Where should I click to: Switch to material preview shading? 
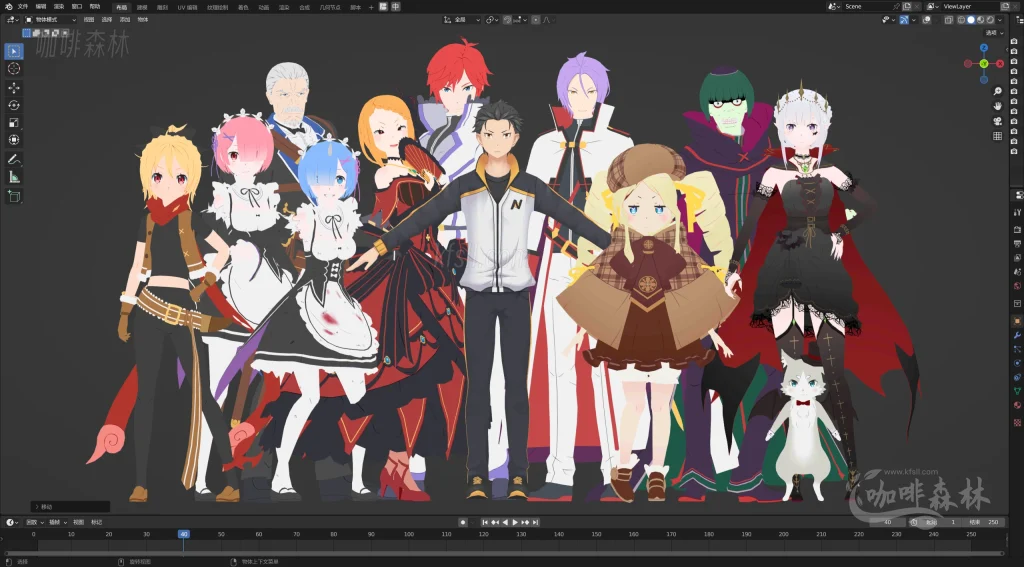pyautogui.click(x=981, y=20)
